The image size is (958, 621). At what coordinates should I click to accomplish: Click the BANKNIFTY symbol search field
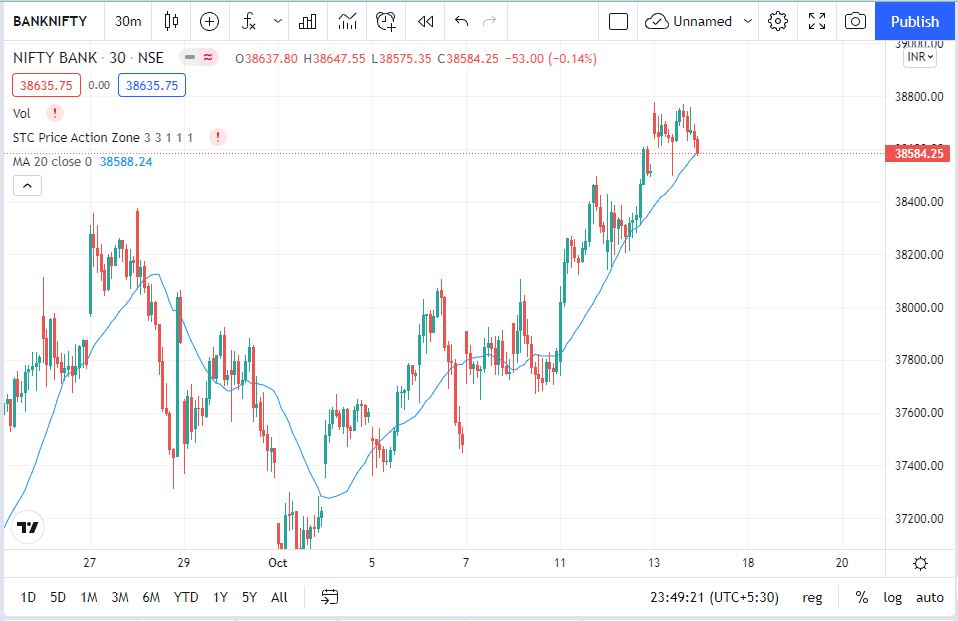tap(50, 21)
